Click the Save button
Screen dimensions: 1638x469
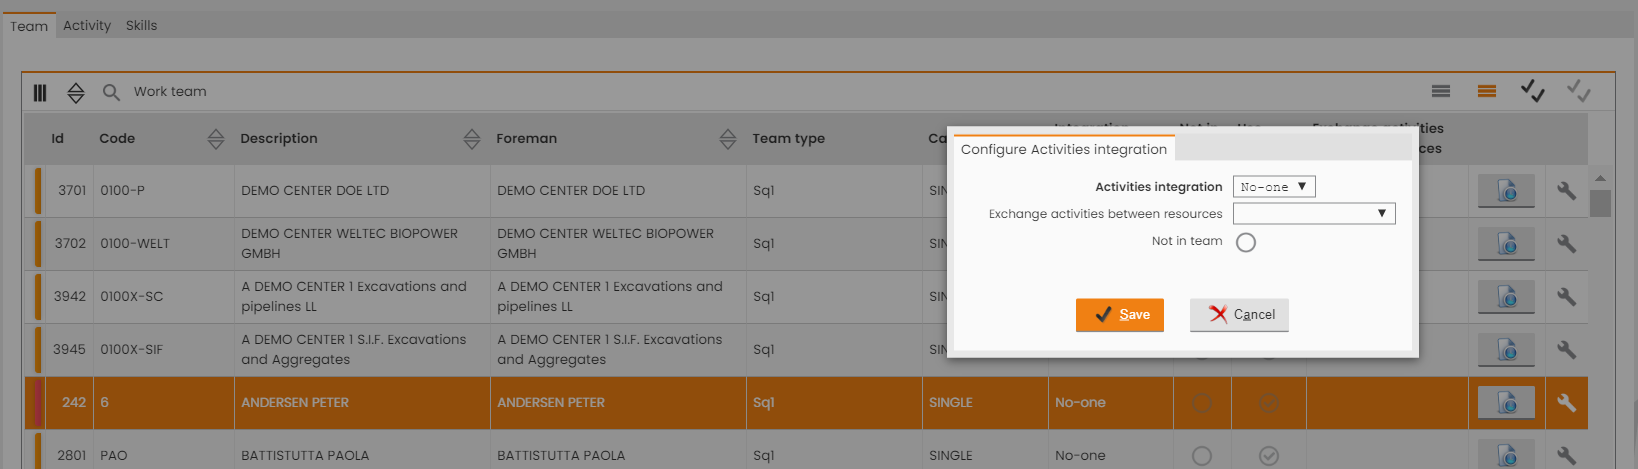click(1120, 315)
